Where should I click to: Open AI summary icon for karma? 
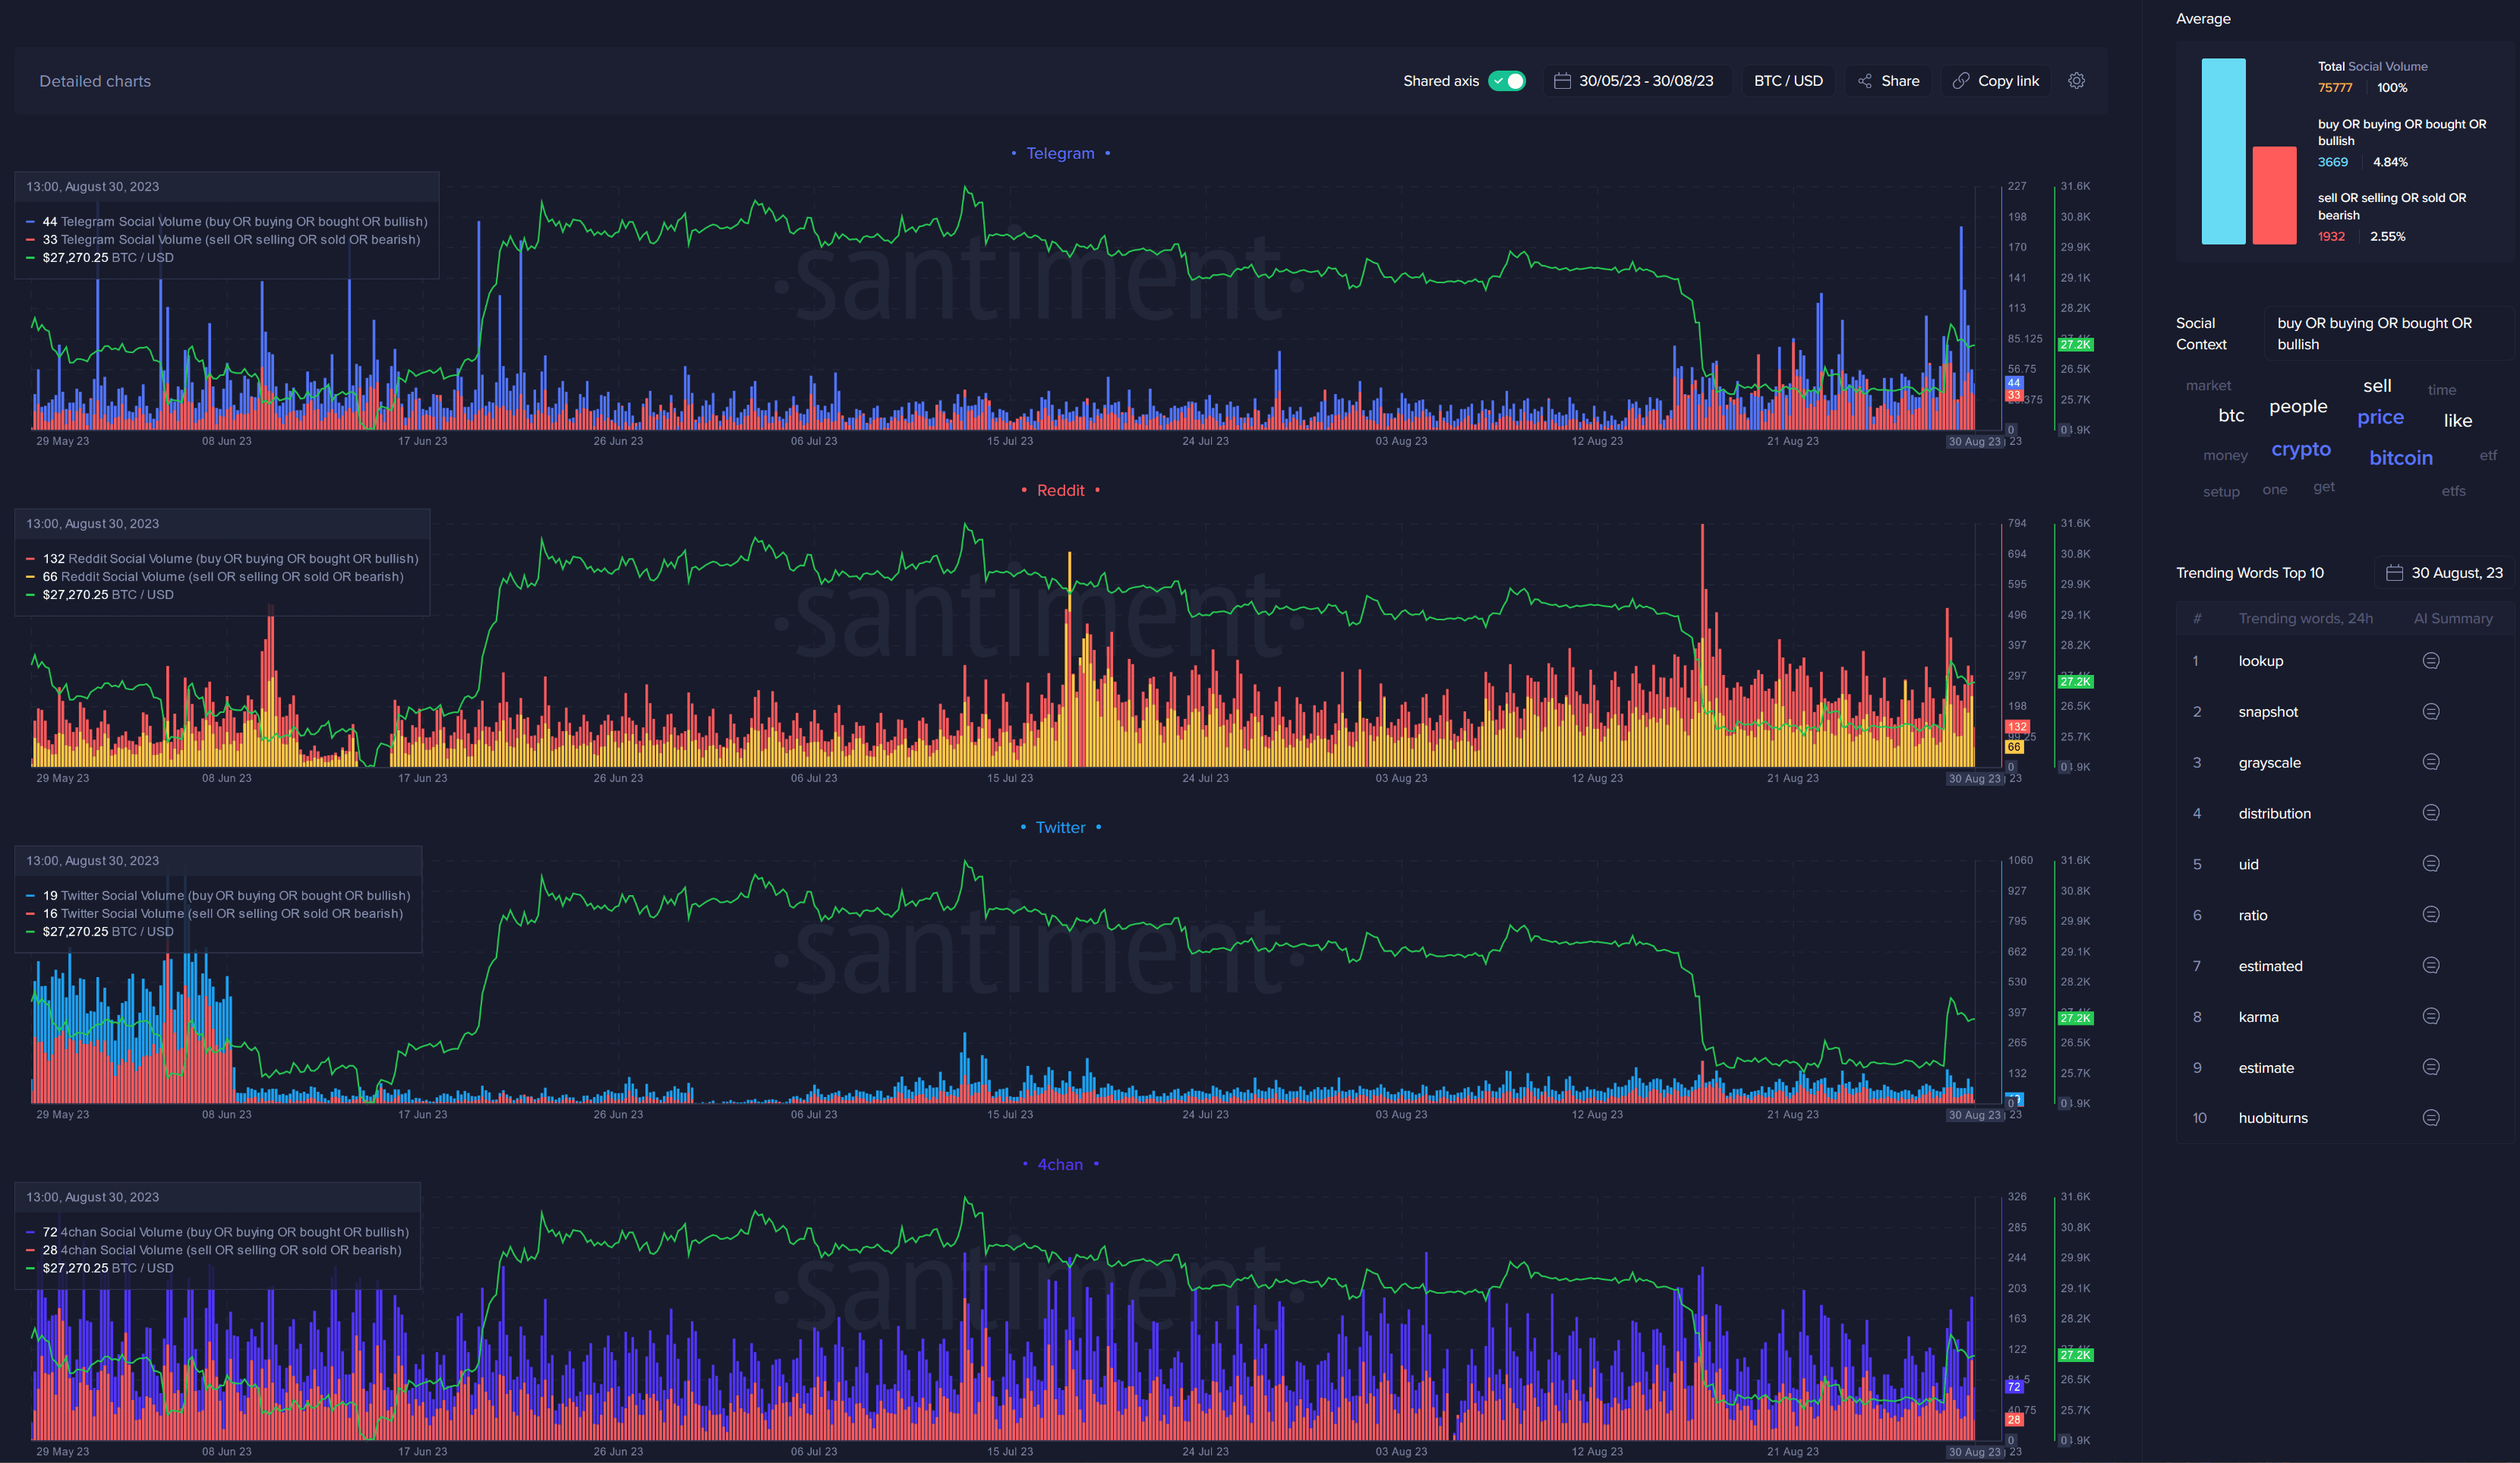coord(2431,1017)
